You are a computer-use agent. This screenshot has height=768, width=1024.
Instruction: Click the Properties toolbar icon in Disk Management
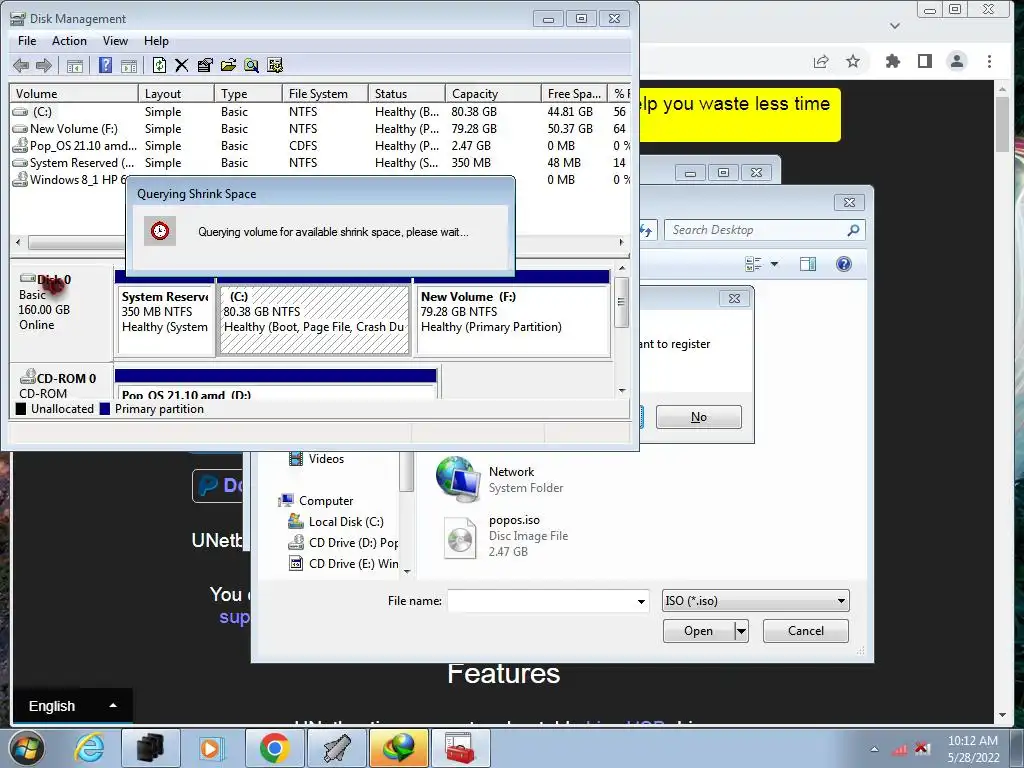[x=204, y=65]
